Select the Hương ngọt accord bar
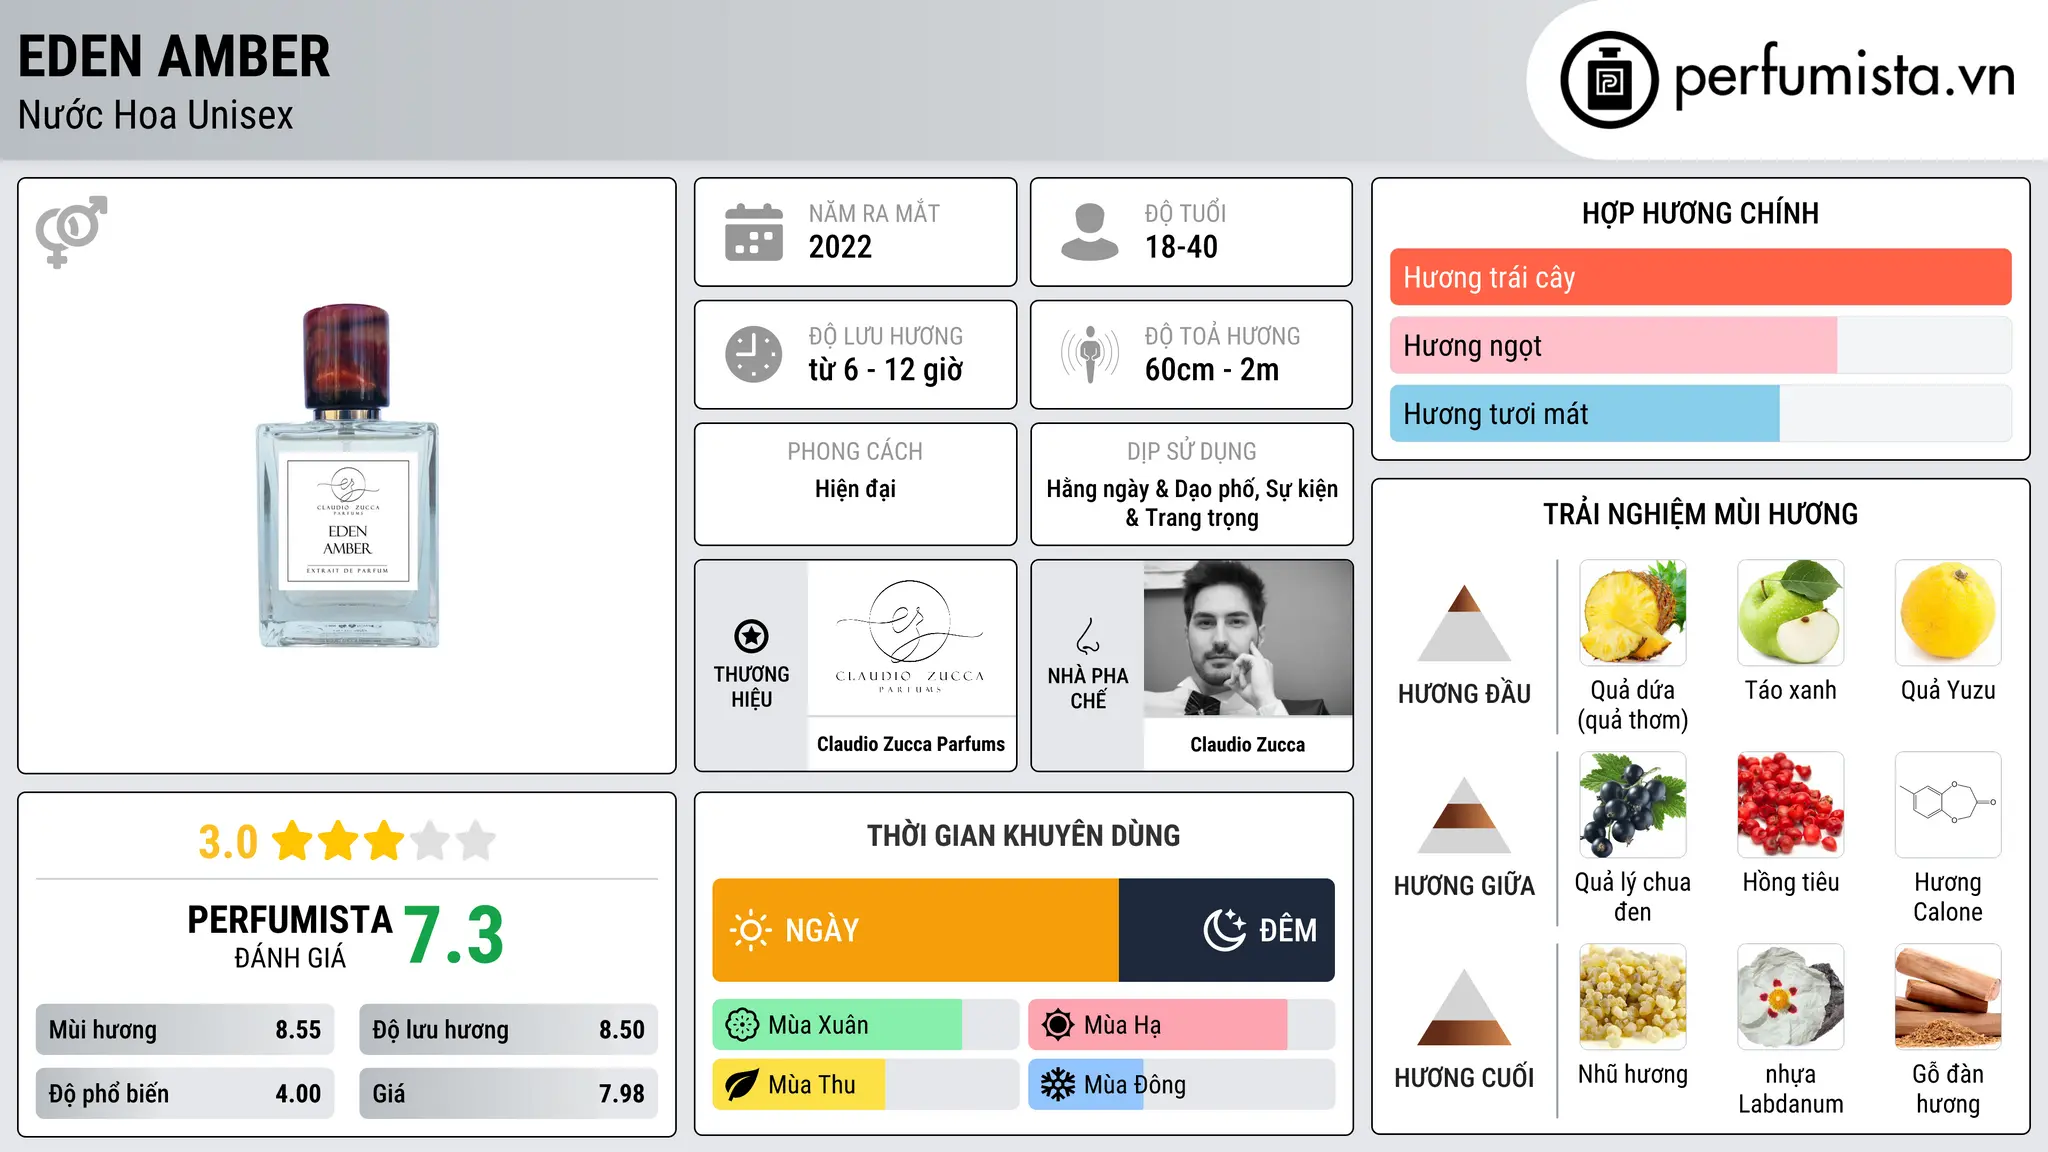 click(x=1700, y=346)
